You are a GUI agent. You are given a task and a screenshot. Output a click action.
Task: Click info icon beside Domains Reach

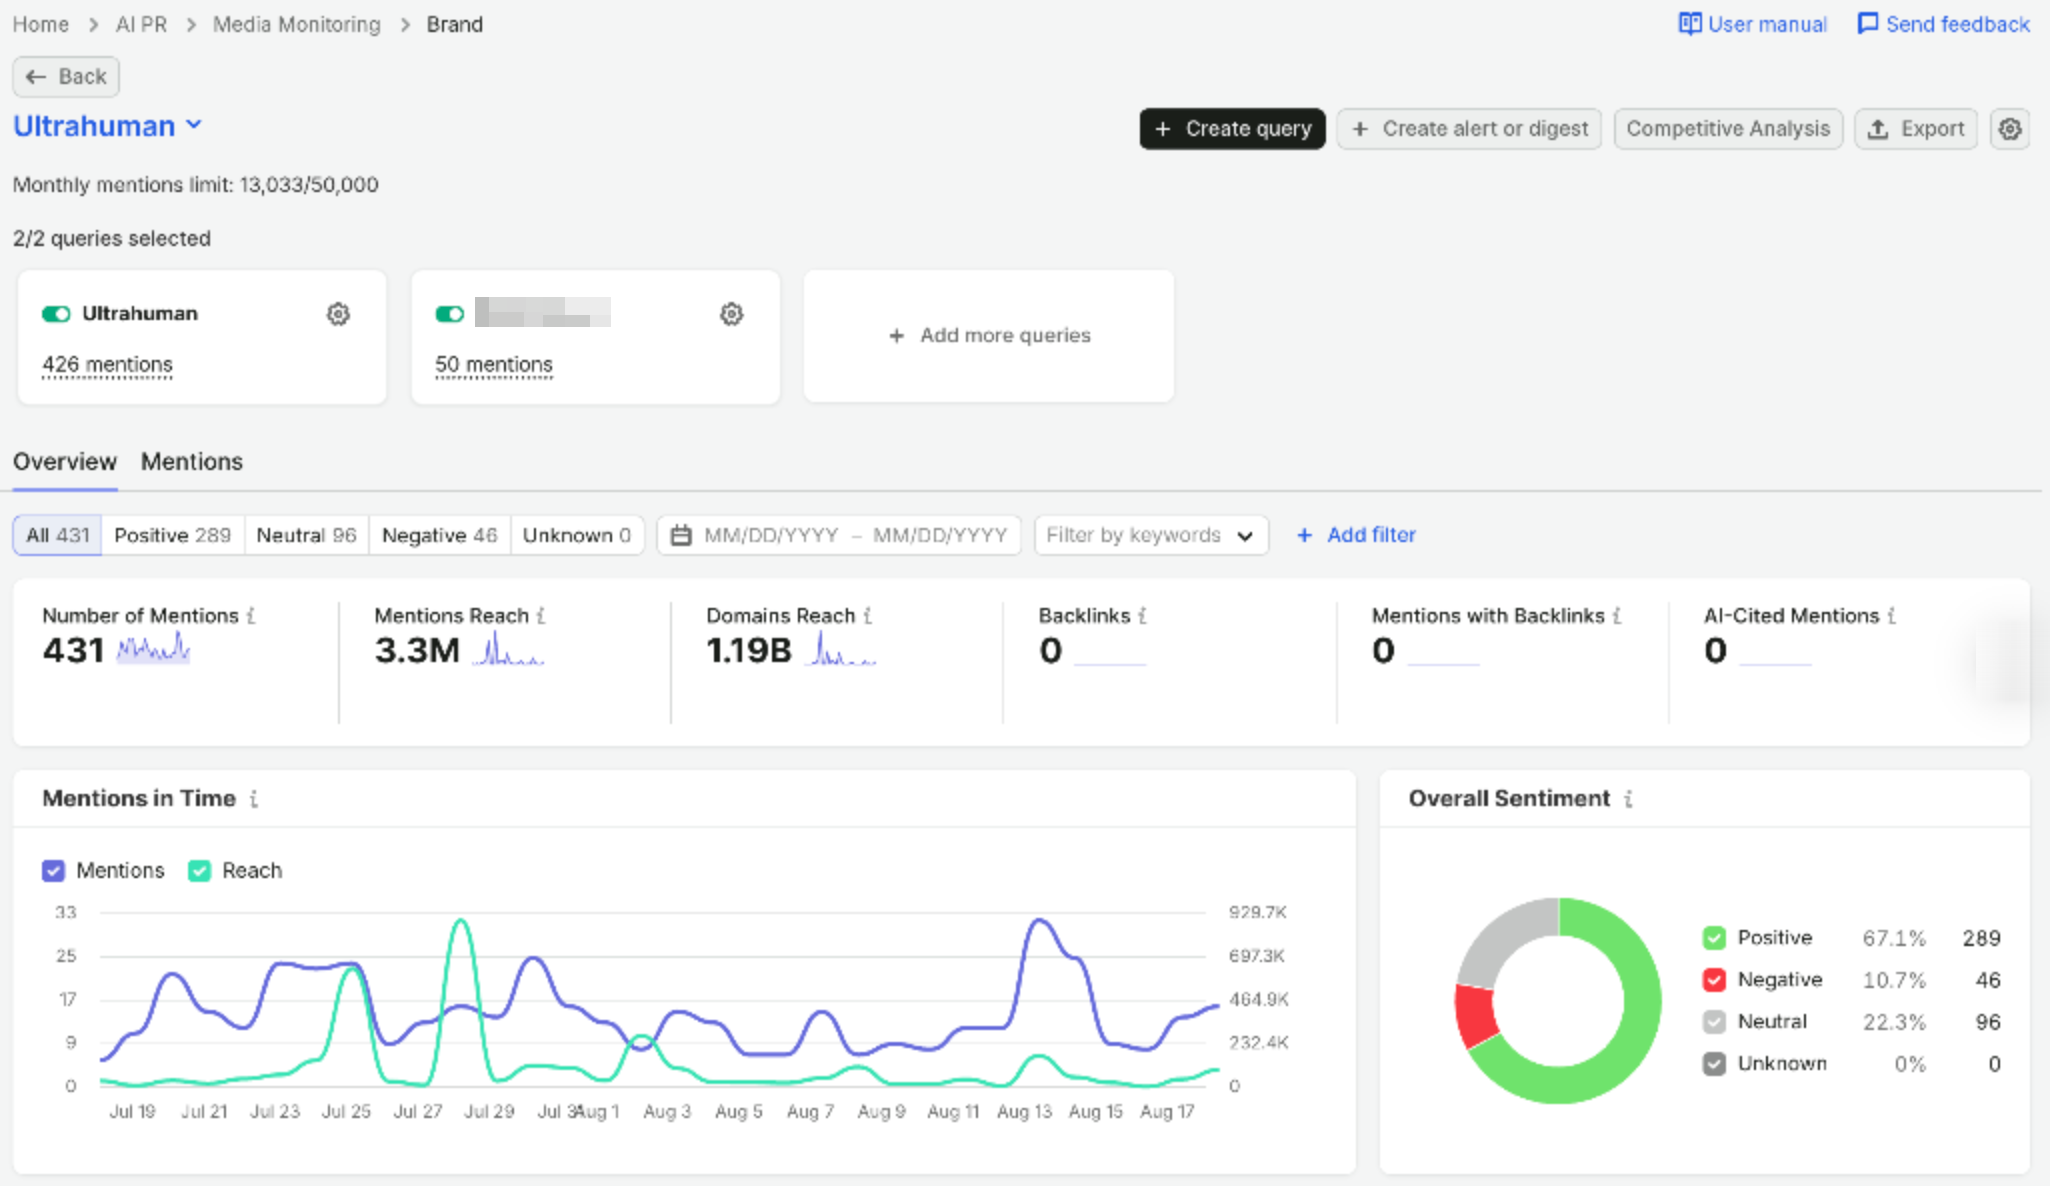pos(868,616)
